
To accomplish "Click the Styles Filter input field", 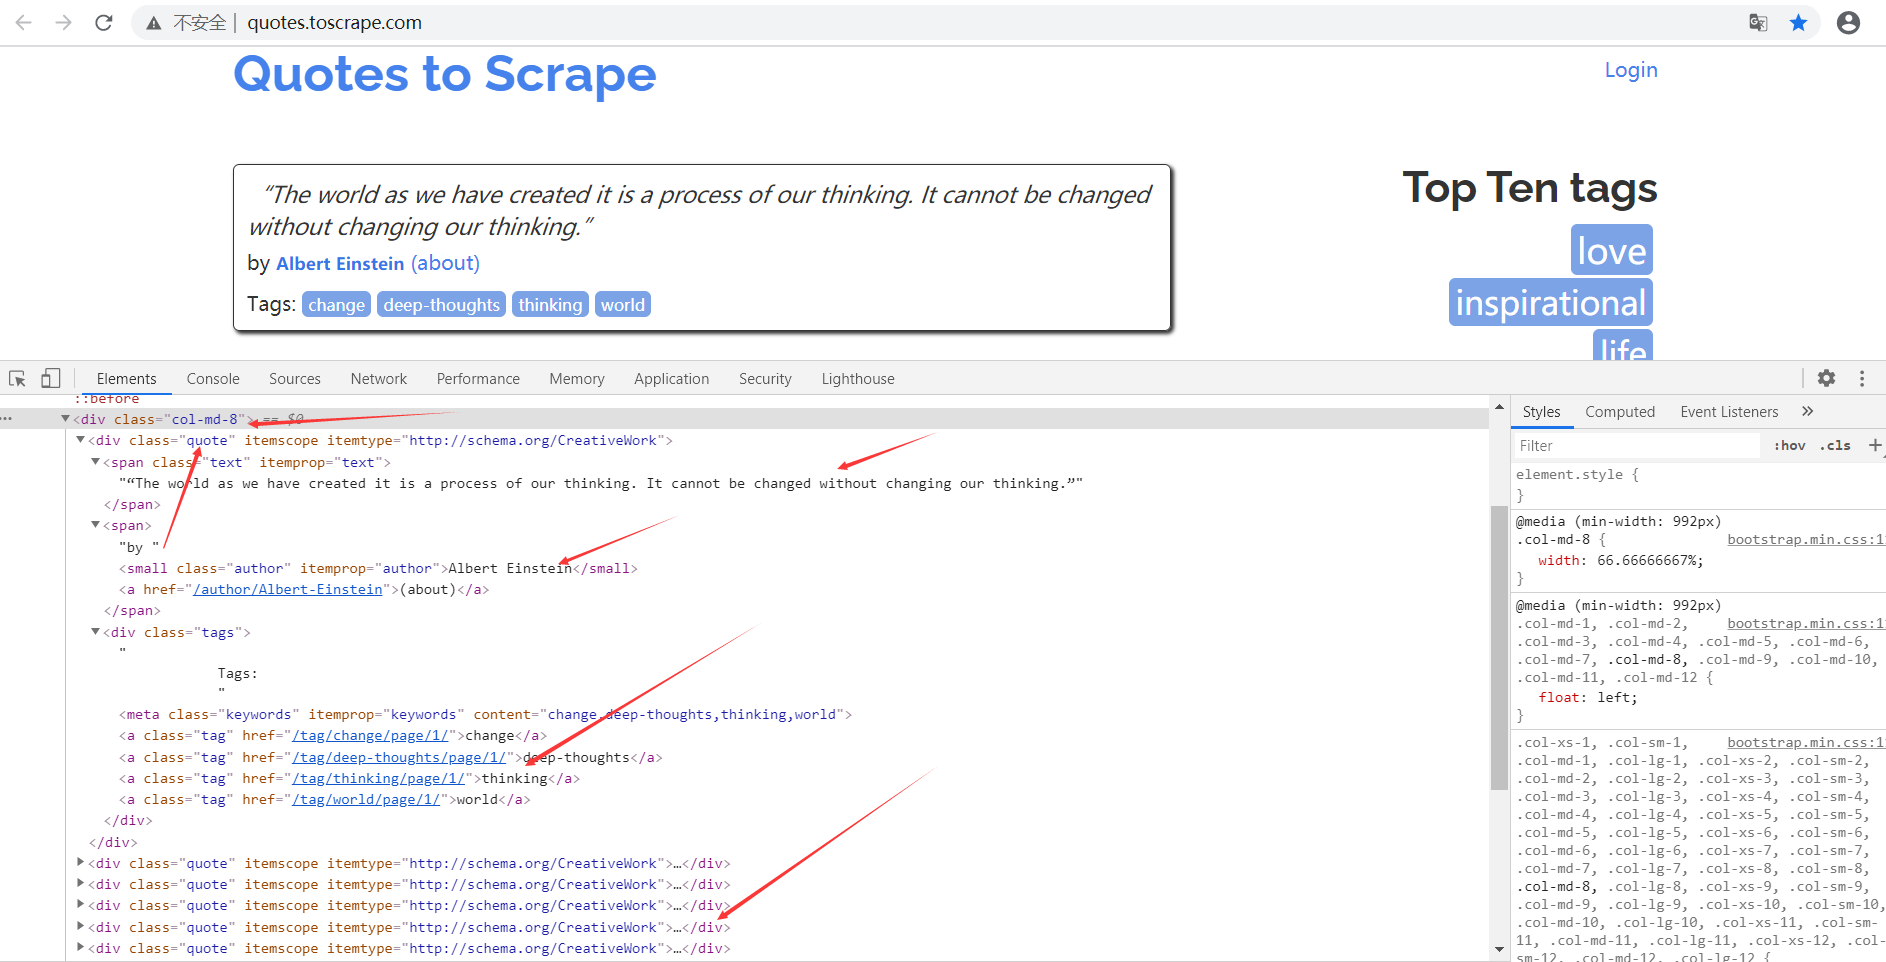I will [1636, 446].
